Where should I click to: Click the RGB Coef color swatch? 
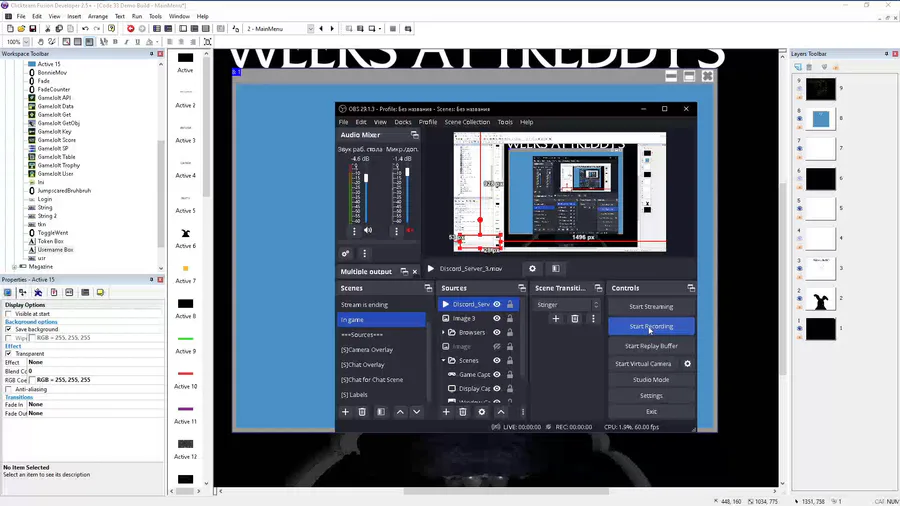(x=32, y=380)
